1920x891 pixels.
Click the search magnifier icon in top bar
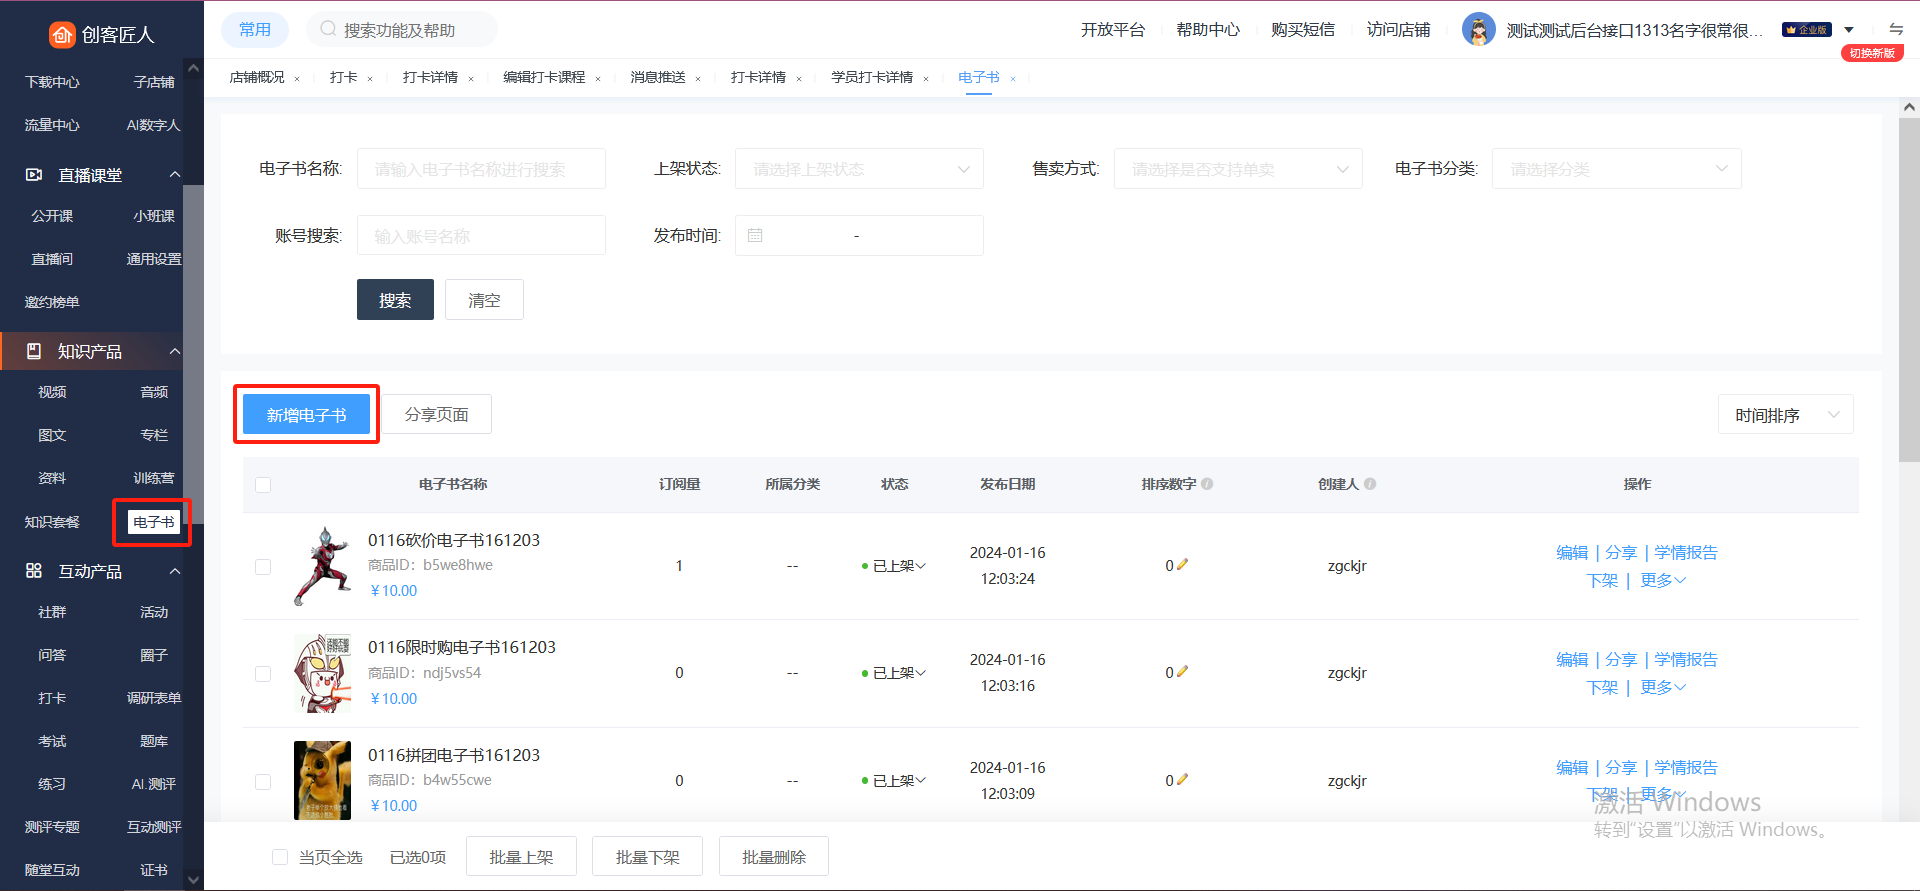(x=328, y=30)
